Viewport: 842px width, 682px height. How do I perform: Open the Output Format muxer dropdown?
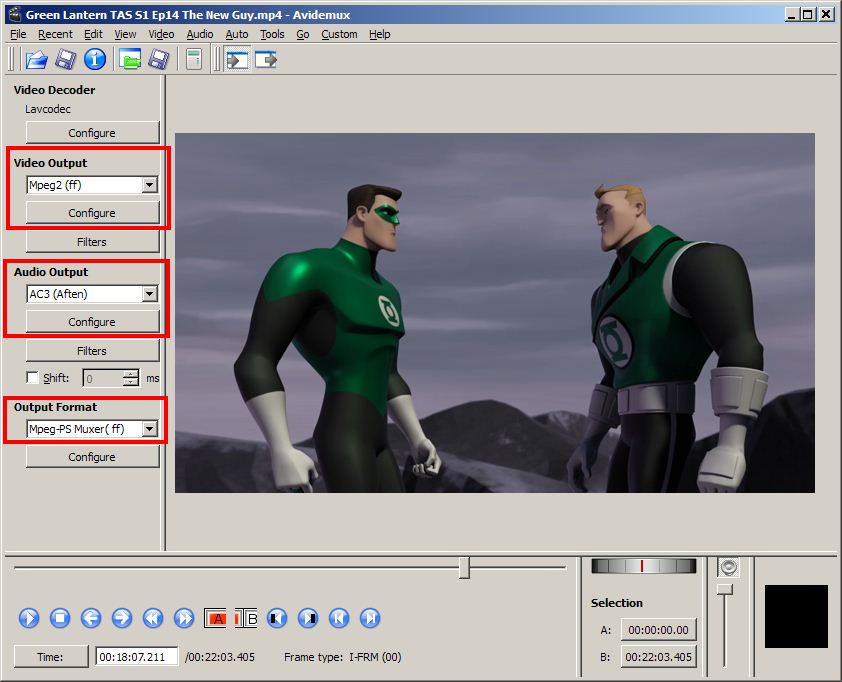[x=149, y=429]
